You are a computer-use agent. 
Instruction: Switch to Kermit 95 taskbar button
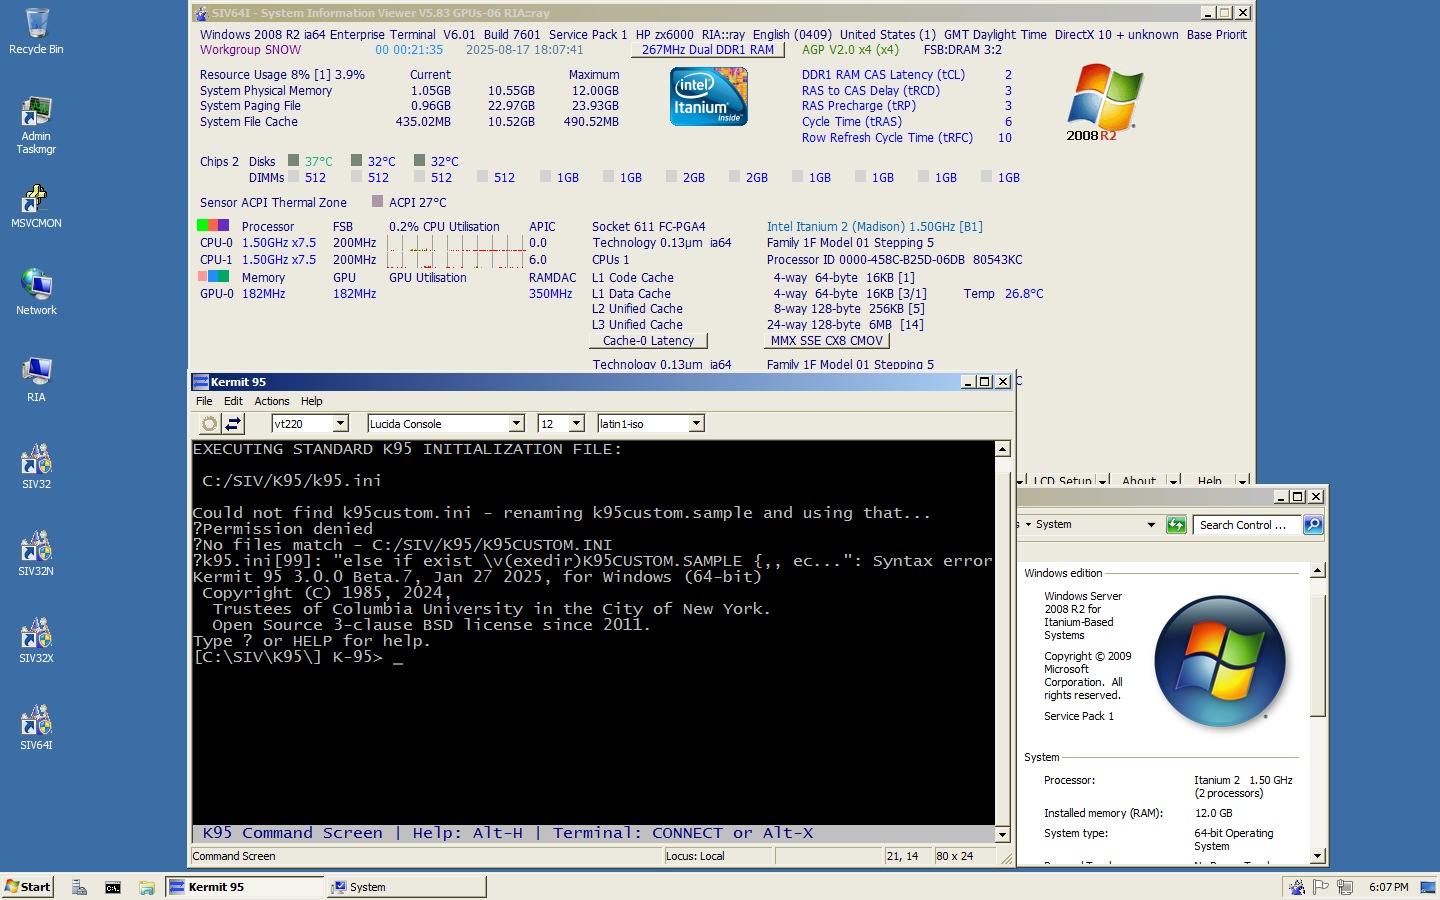(x=245, y=887)
